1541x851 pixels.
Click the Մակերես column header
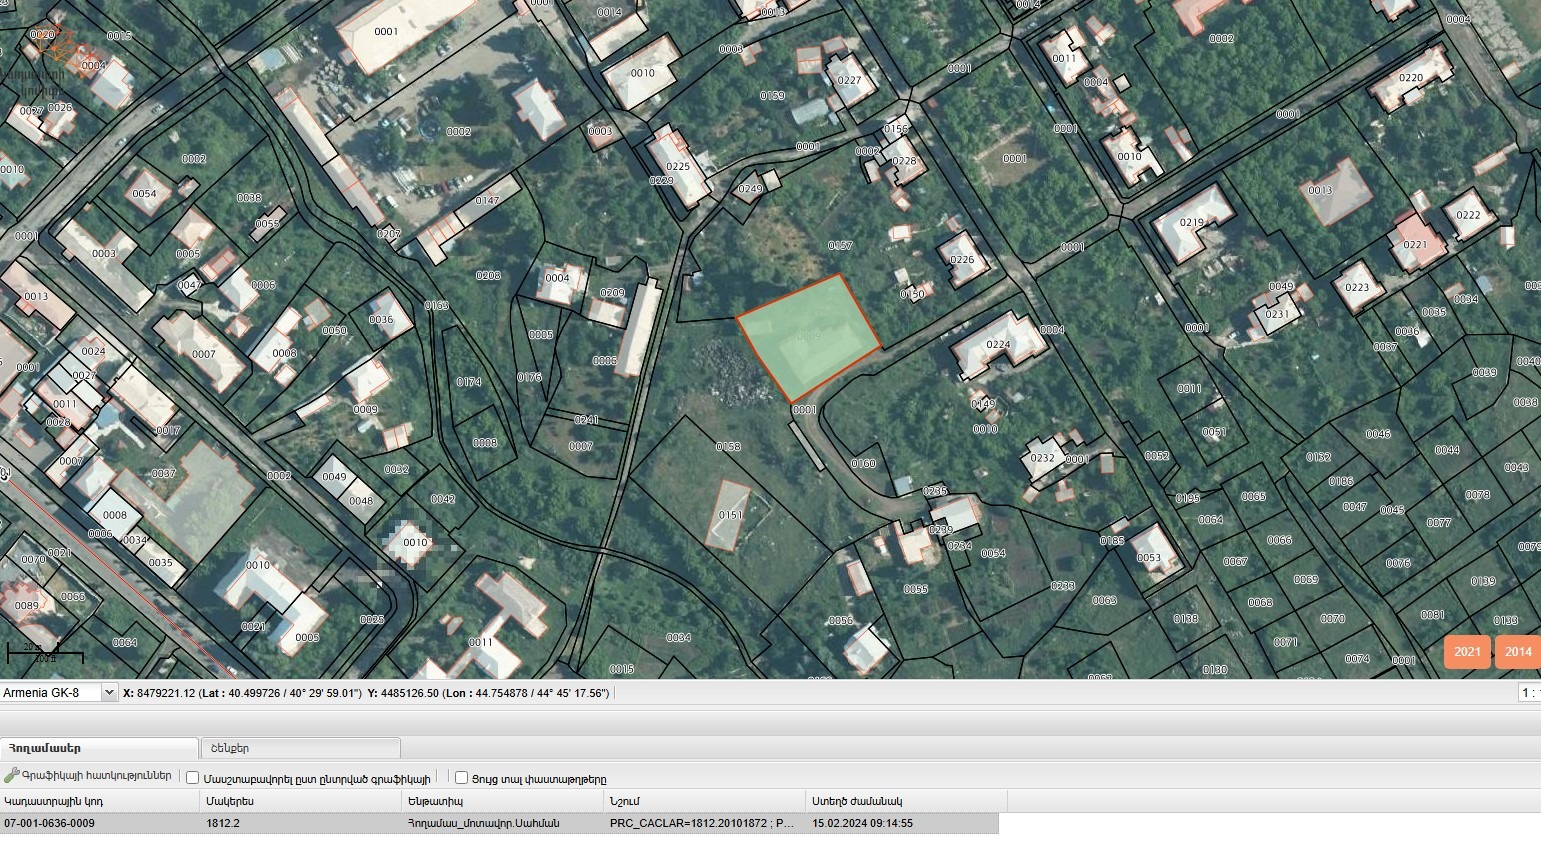click(300, 801)
